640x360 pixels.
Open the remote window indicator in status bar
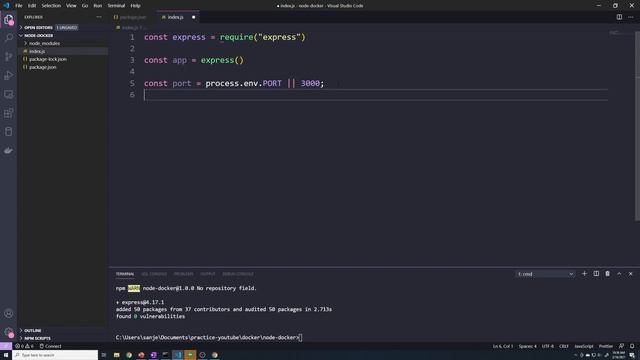point(6,346)
